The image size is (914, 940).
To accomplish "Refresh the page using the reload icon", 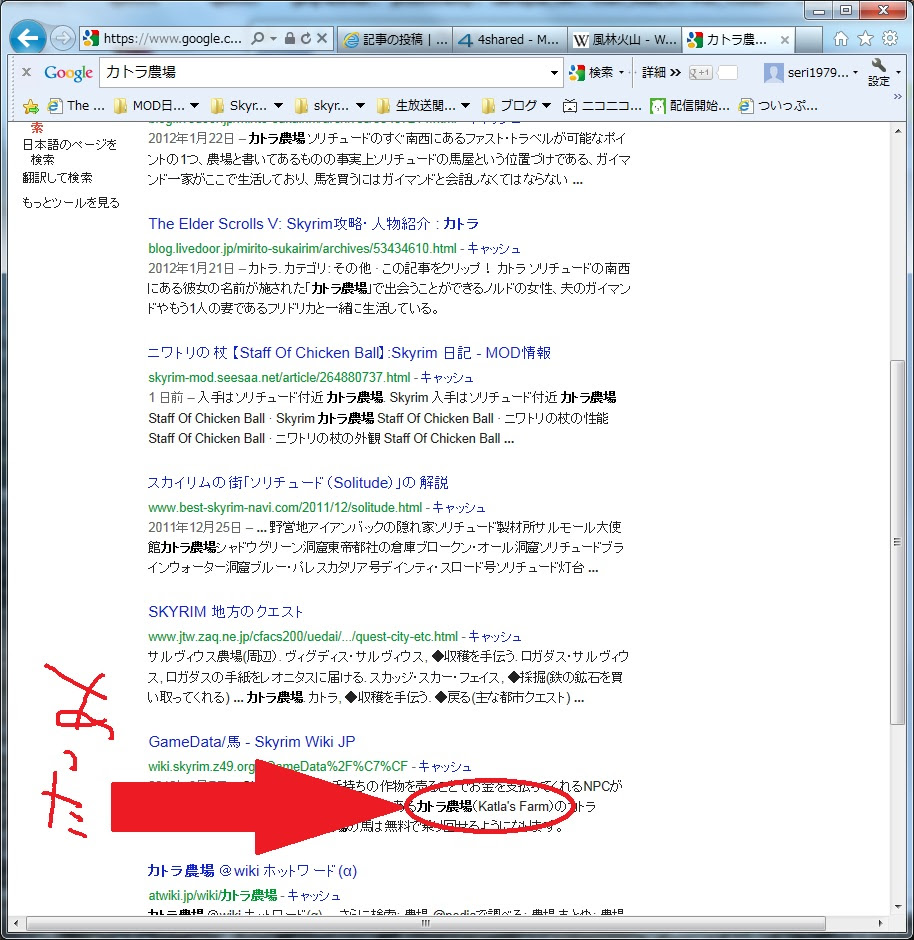I will [x=306, y=38].
